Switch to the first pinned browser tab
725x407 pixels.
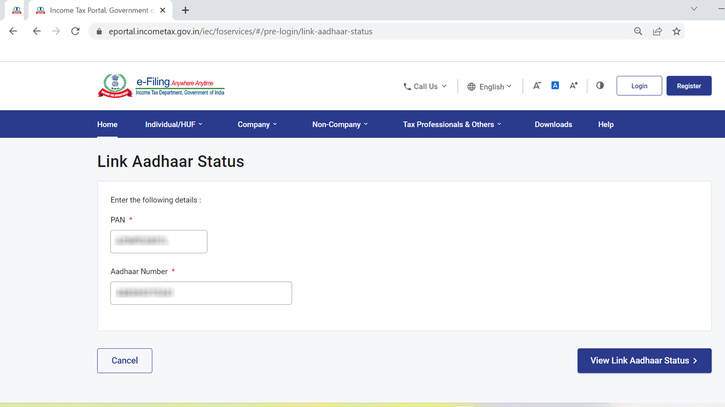17,10
